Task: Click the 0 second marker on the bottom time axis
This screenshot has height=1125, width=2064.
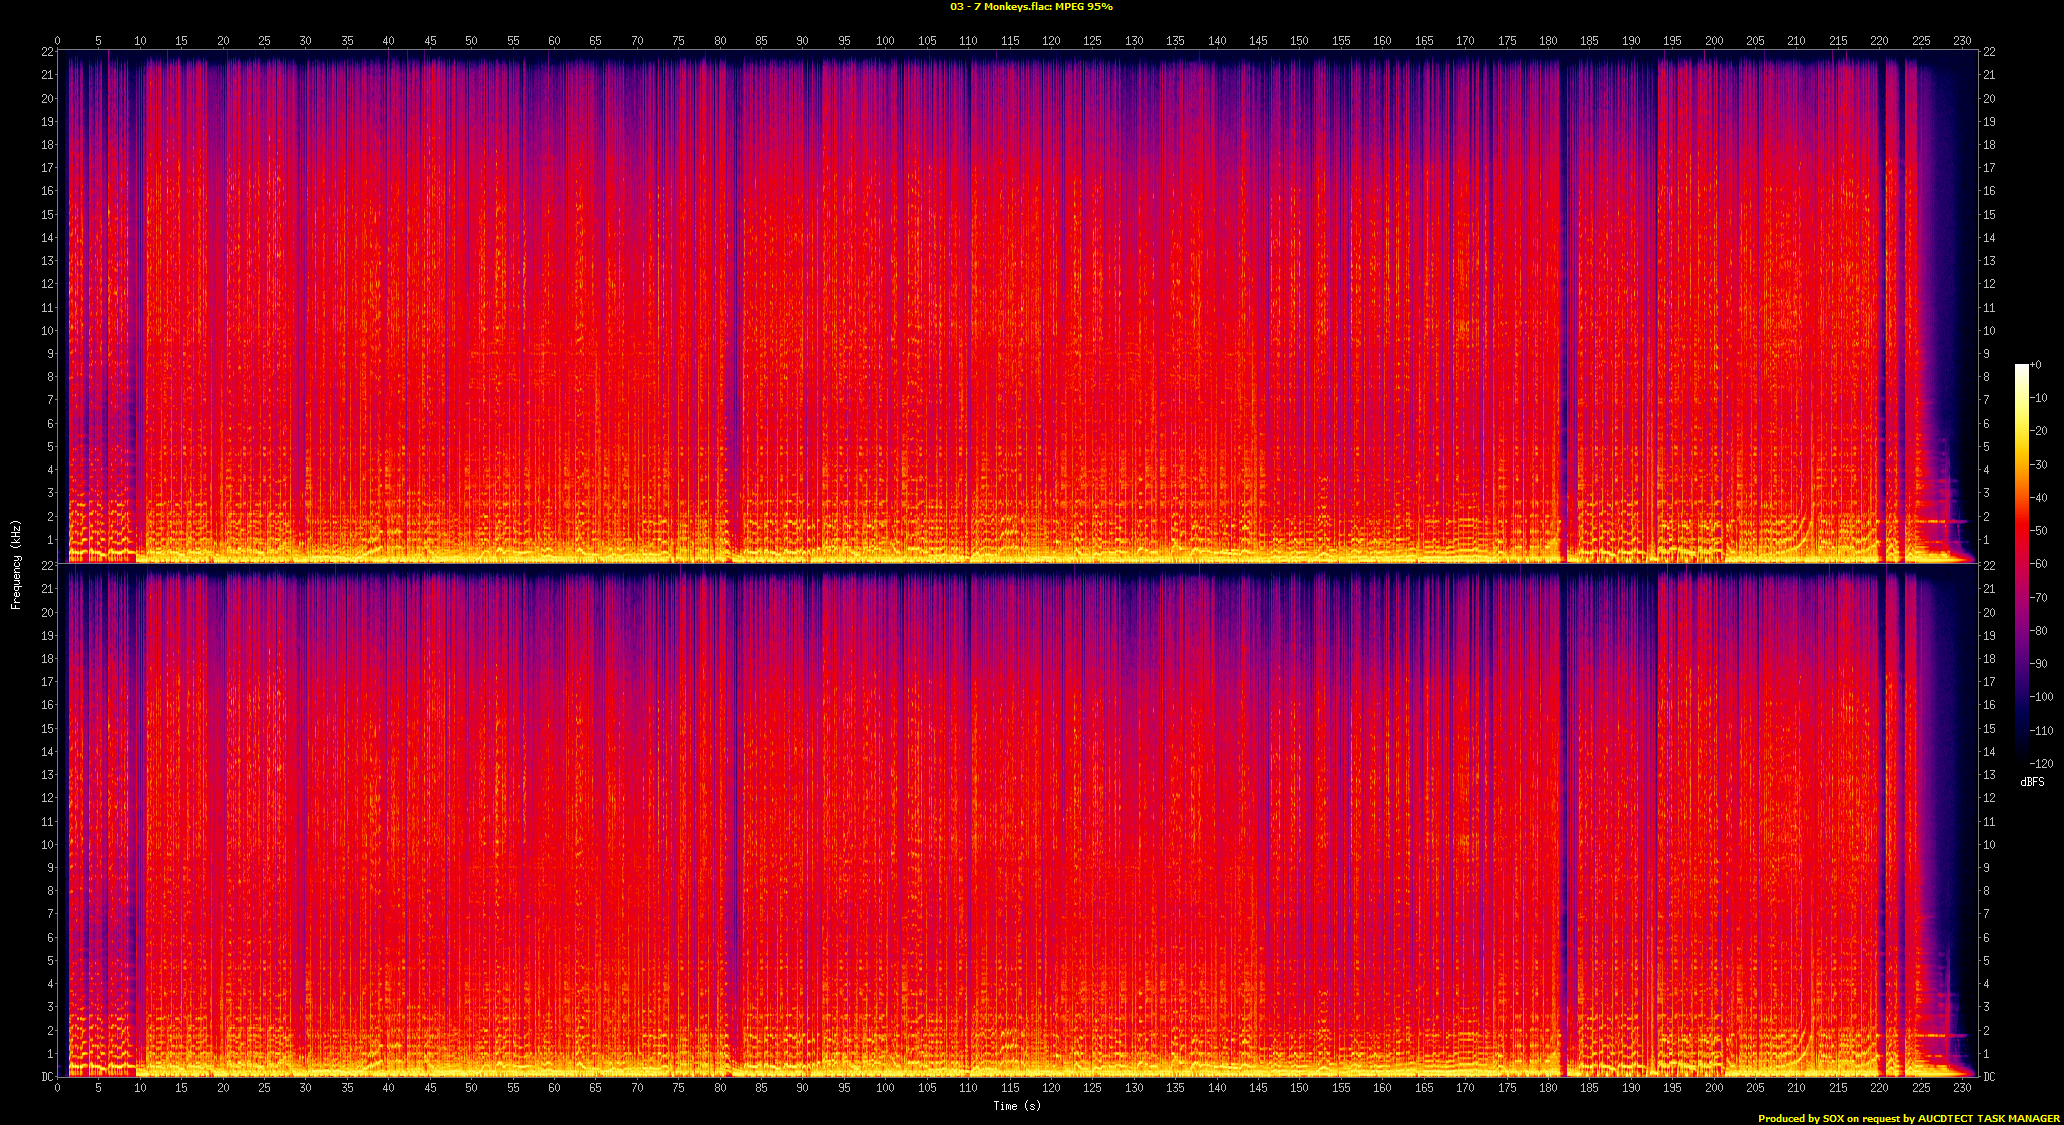Action: coord(57,1087)
